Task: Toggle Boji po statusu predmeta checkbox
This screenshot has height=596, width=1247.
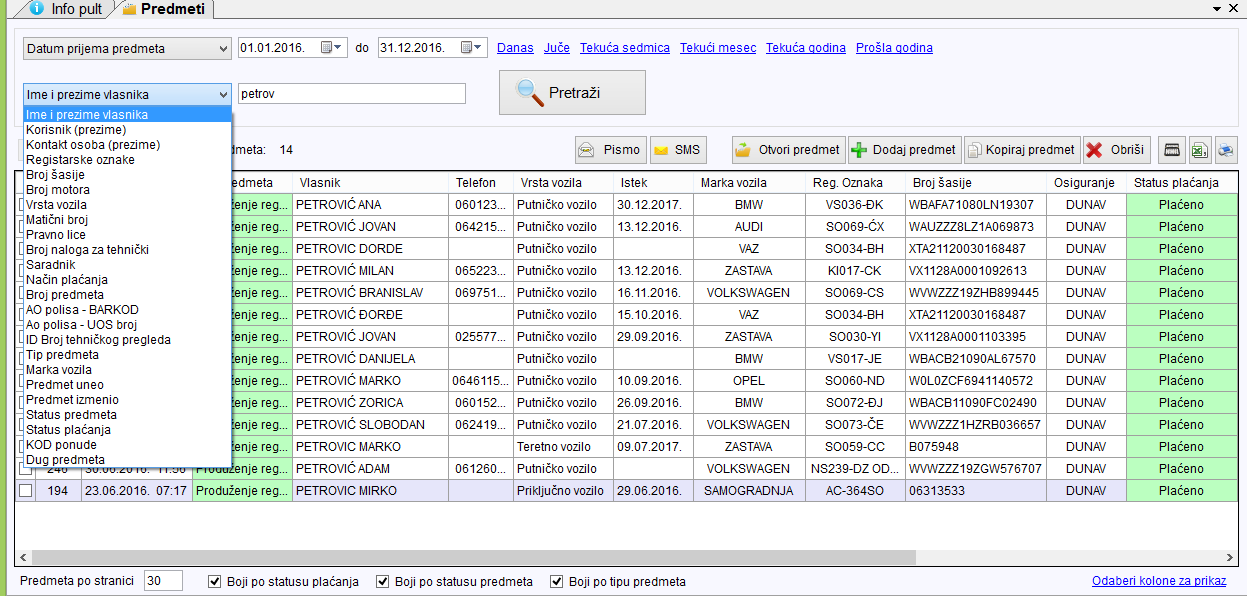Action: pos(382,581)
